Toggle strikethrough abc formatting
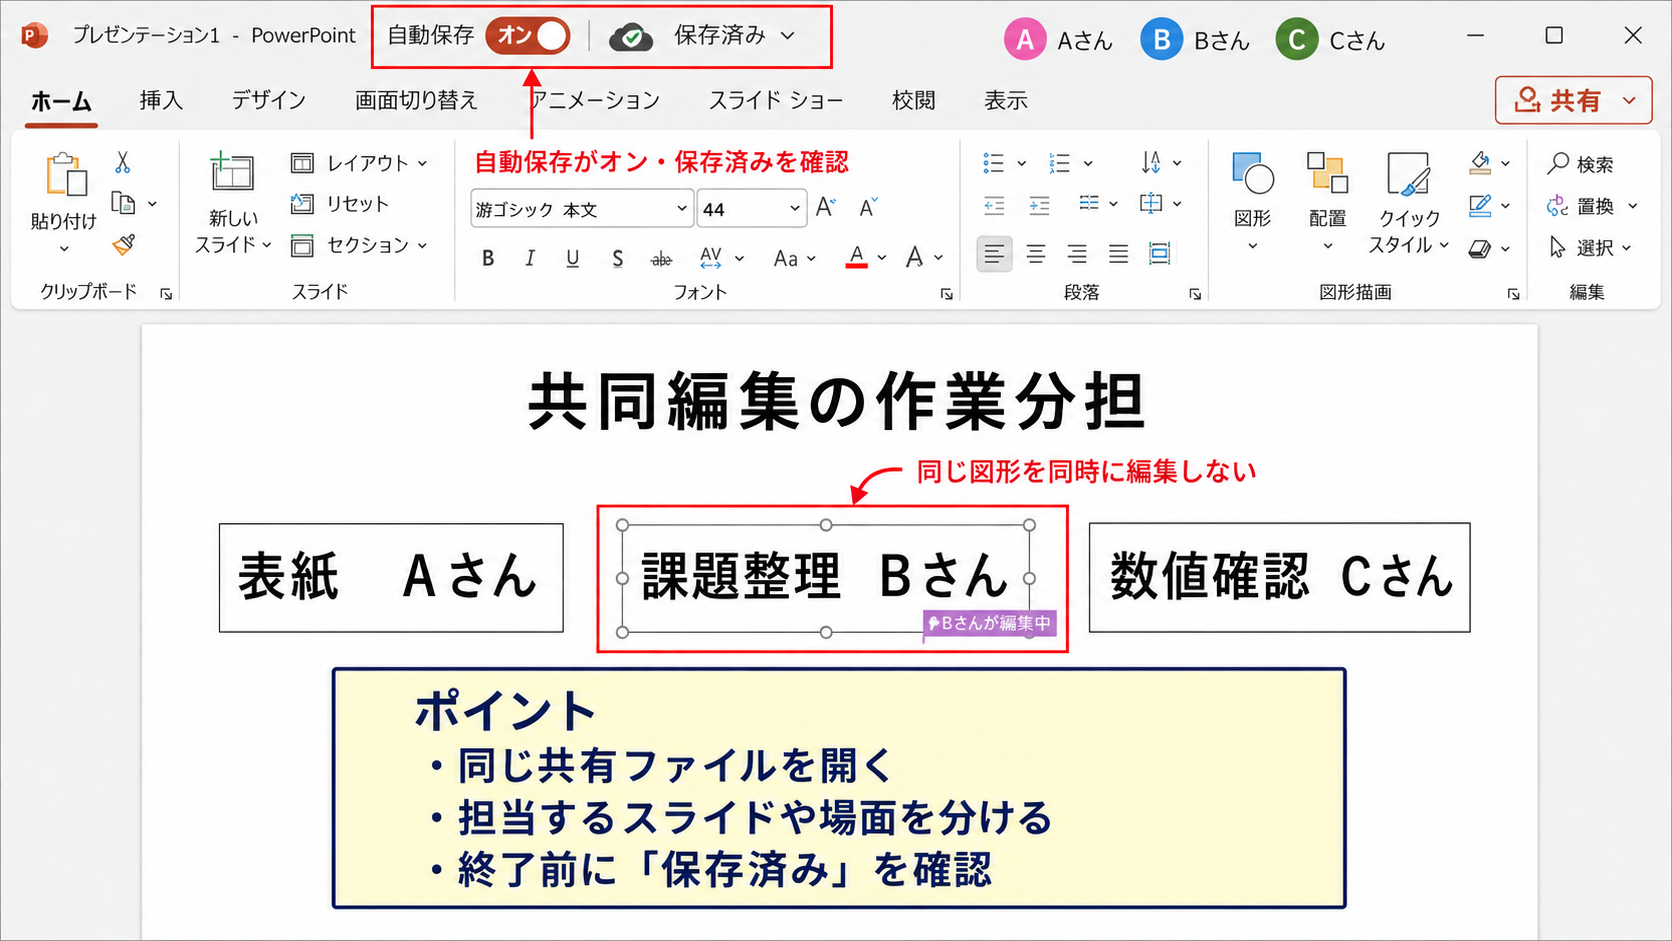The image size is (1672, 941). (661, 259)
